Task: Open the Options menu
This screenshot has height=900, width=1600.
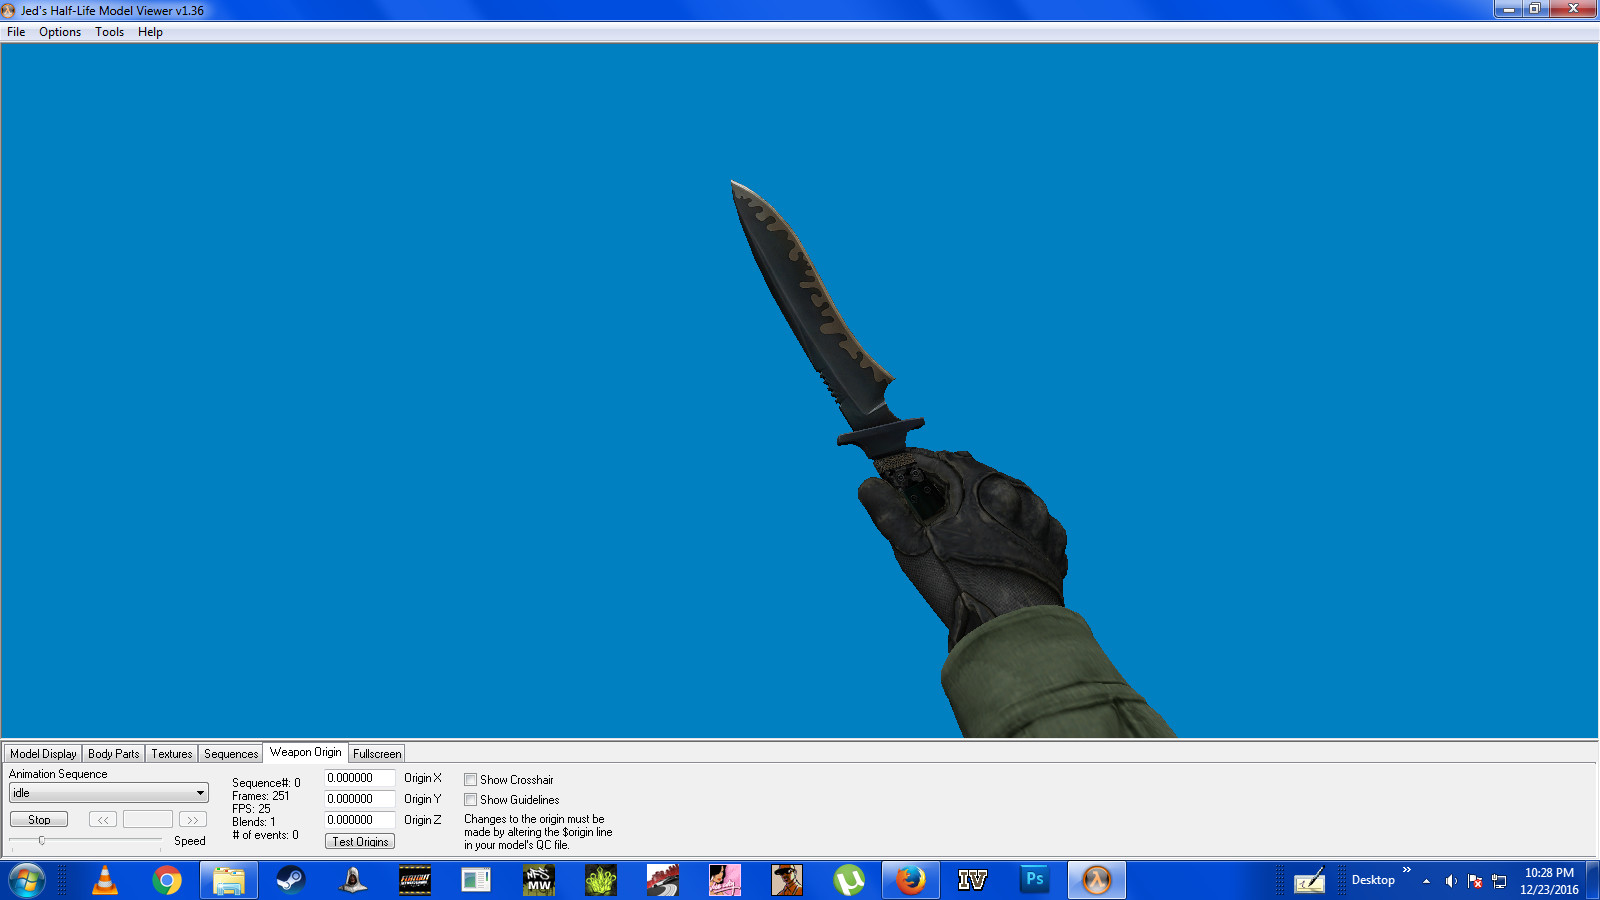Action: pos(59,31)
